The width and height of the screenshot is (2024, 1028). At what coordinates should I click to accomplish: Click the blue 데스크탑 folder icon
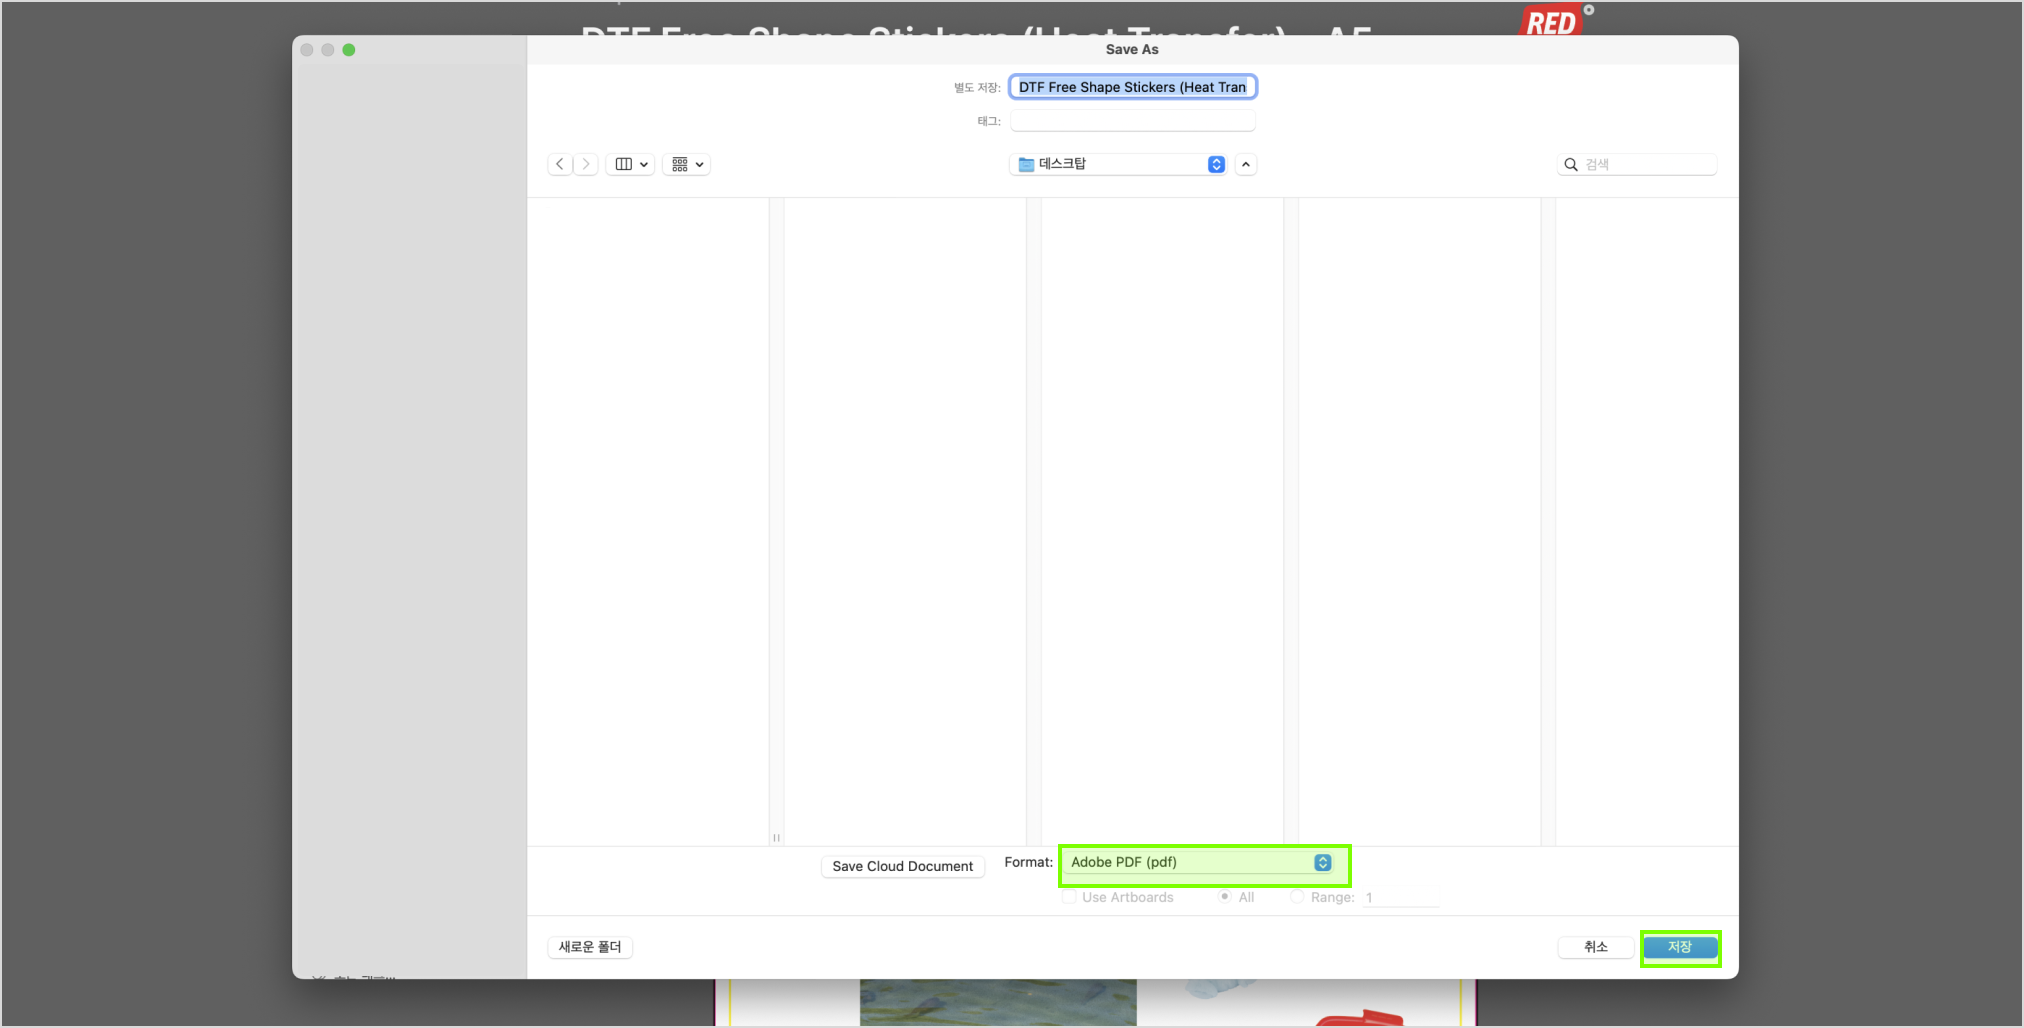[x=1026, y=164]
